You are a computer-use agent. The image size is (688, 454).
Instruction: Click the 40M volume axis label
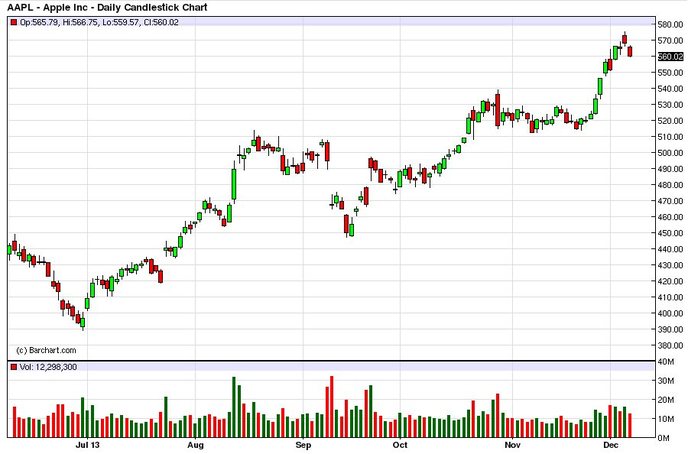point(666,362)
